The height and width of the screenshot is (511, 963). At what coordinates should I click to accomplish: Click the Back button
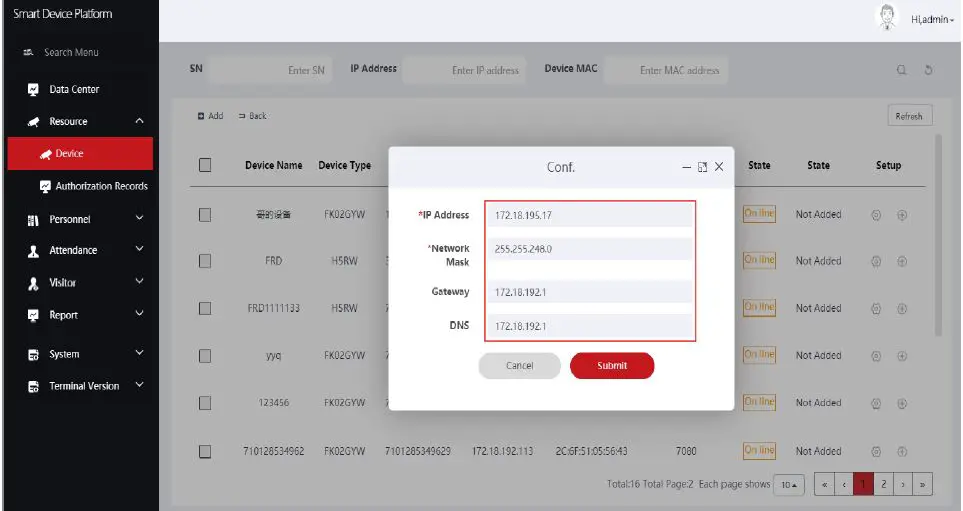pos(252,115)
